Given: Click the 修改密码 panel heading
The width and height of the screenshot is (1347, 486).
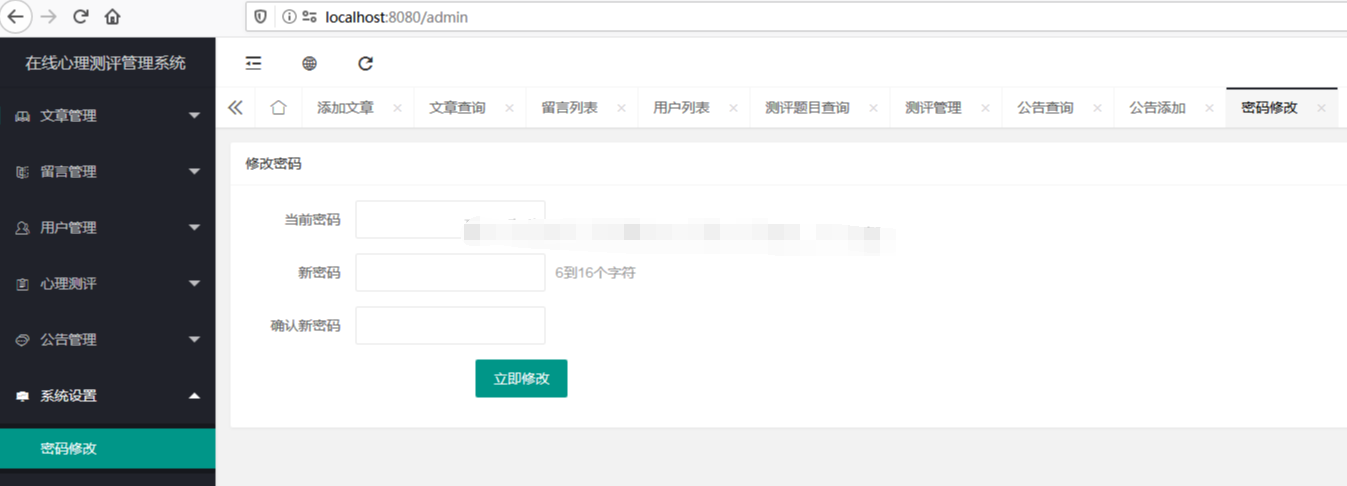Looking at the screenshot, I should 273,163.
